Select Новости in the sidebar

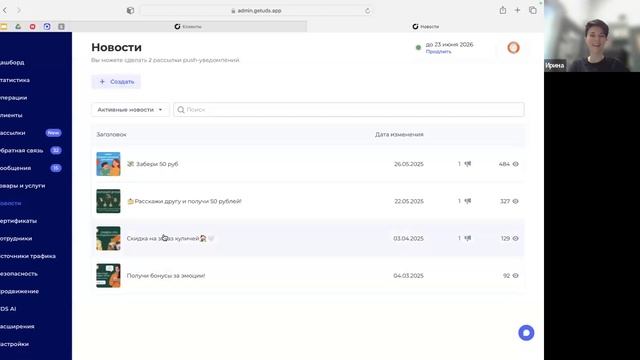[x=11, y=203]
